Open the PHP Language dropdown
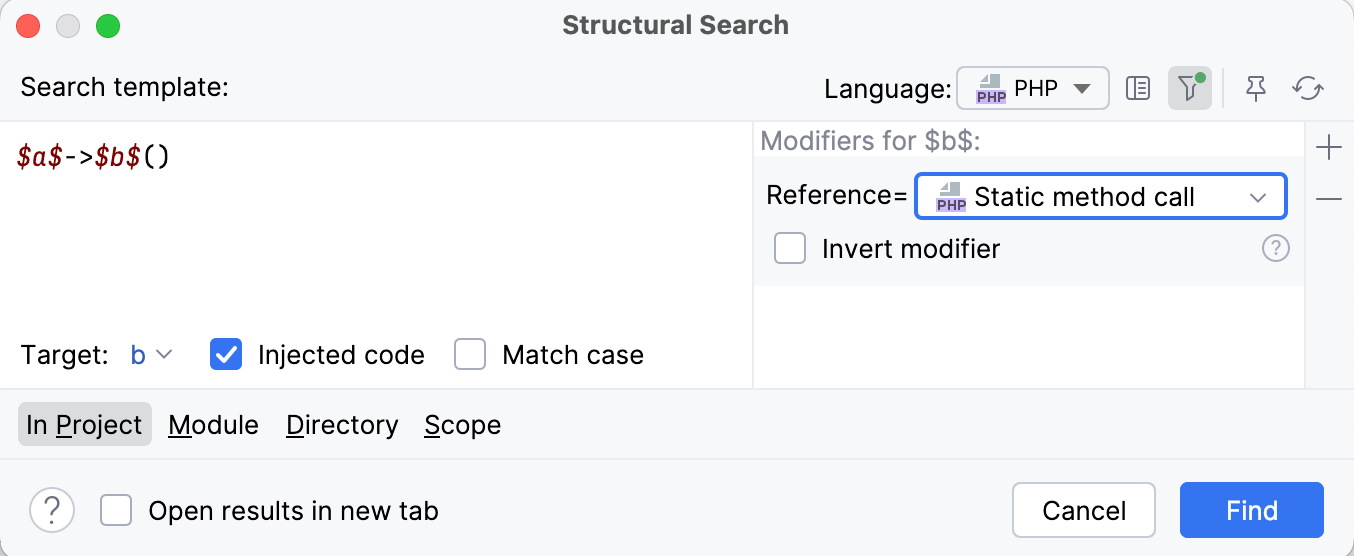Screen dimensions: 1354x556 coord(1033,89)
